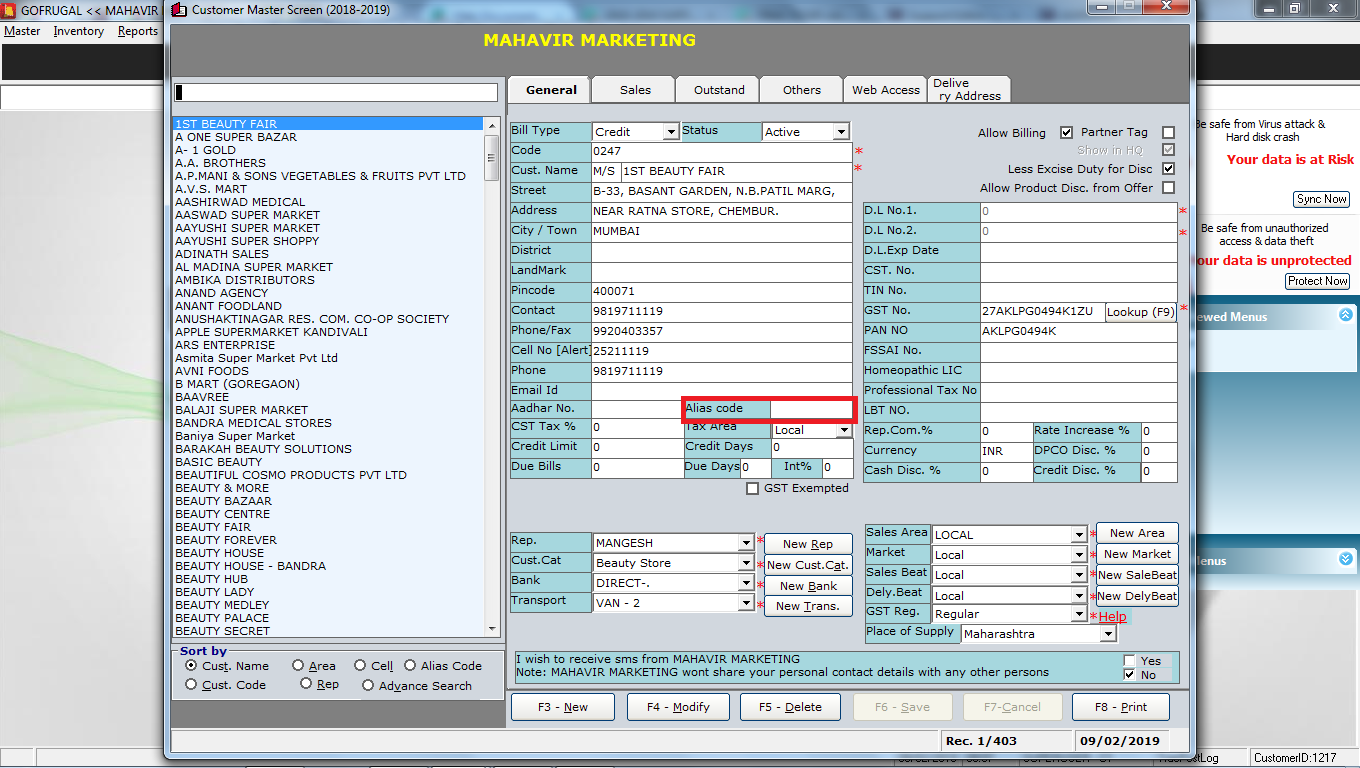Toggle the GST Exempted checkbox
Viewport: 1360px width, 768px height.
(x=753, y=489)
